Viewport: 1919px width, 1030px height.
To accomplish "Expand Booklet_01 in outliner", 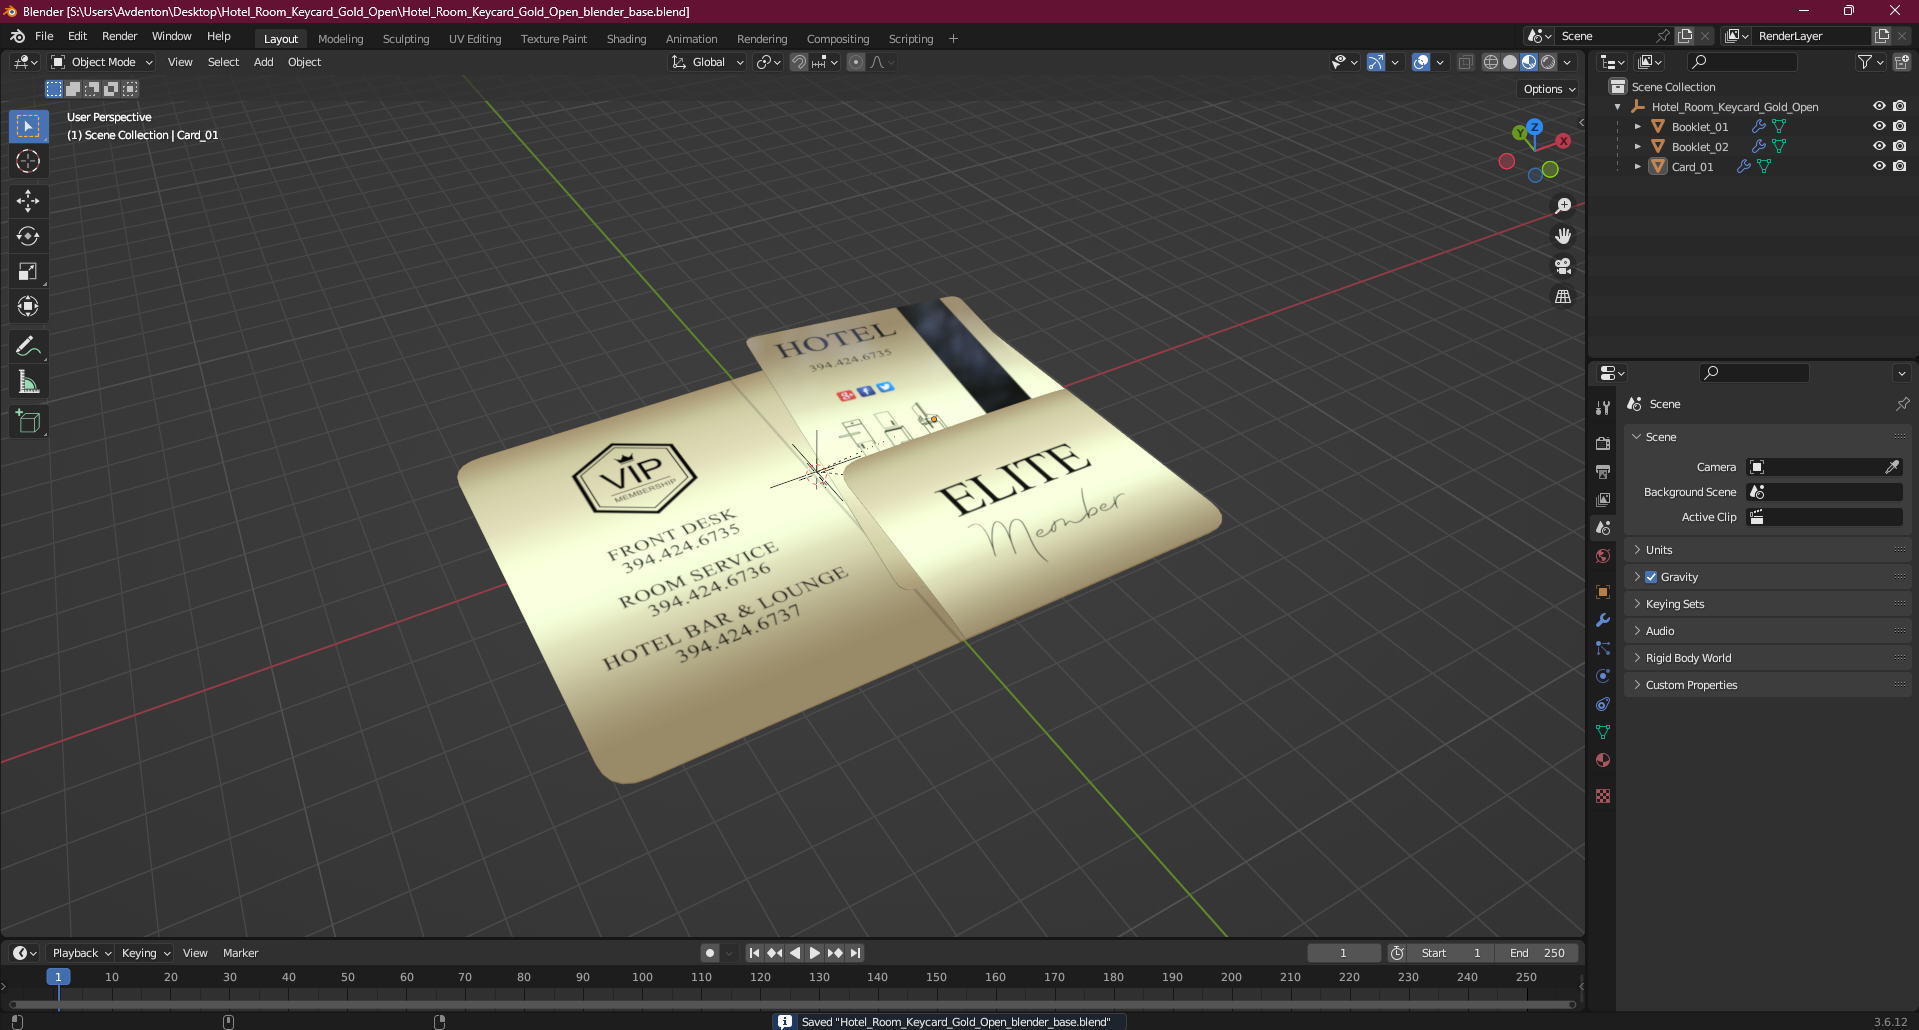I will 1637,127.
